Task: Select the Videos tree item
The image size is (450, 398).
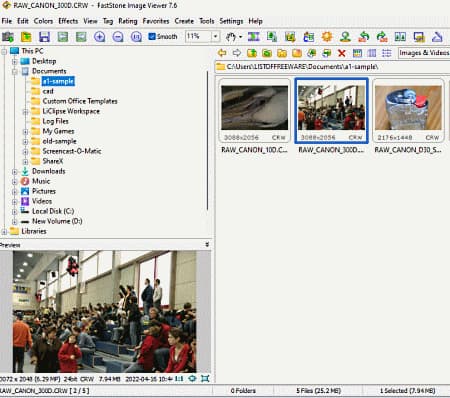Action: click(x=42, y=201)
